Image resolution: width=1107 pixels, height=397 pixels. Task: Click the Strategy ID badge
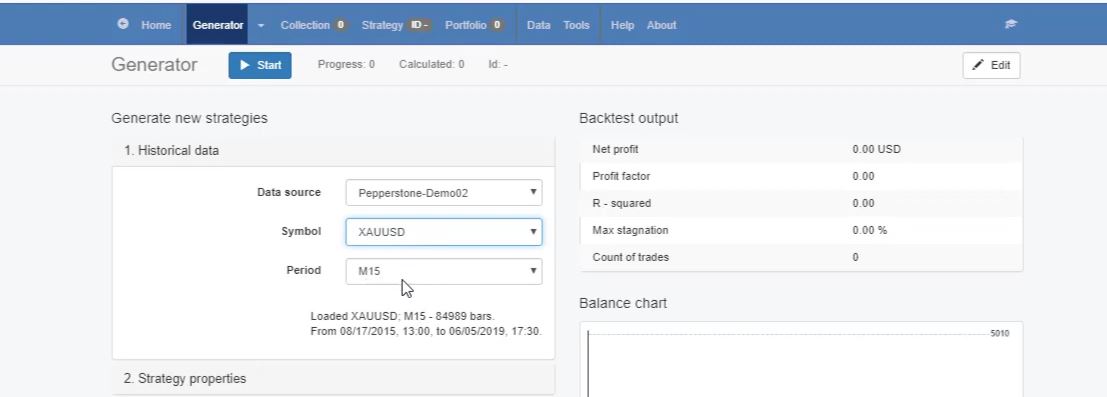pos(420,25)
